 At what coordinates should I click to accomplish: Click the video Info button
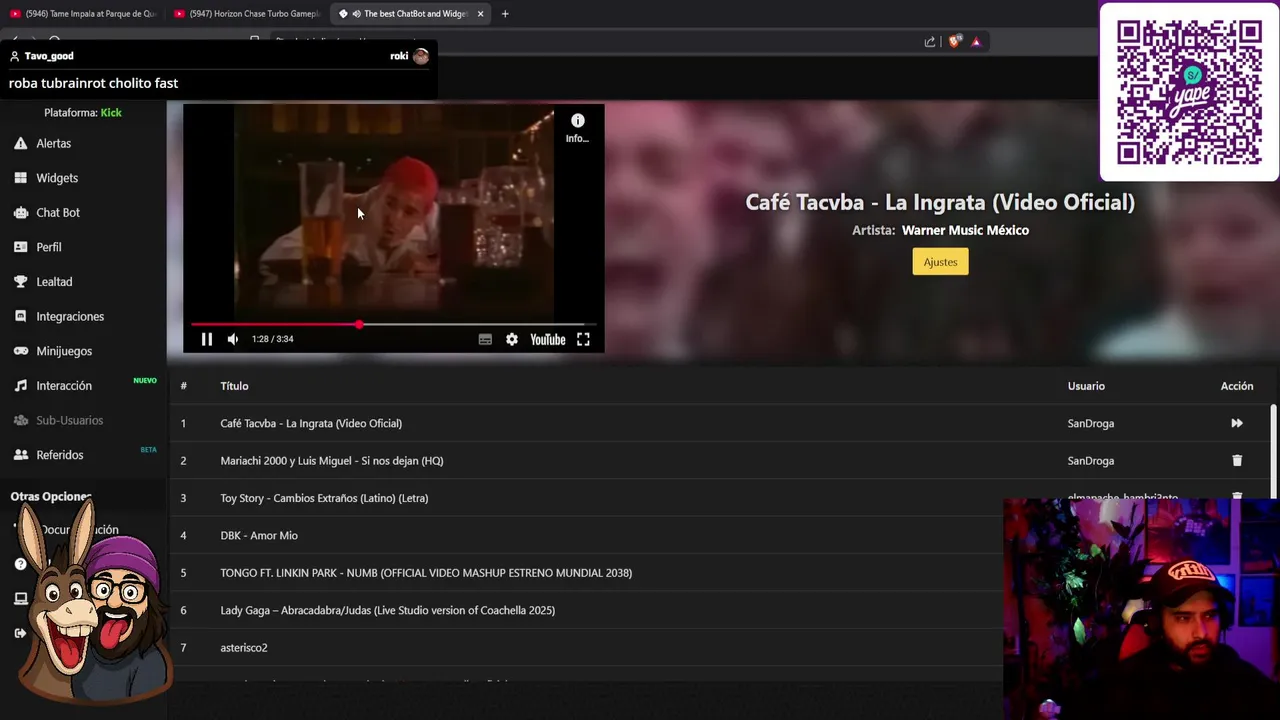click(x=577, y=128)
